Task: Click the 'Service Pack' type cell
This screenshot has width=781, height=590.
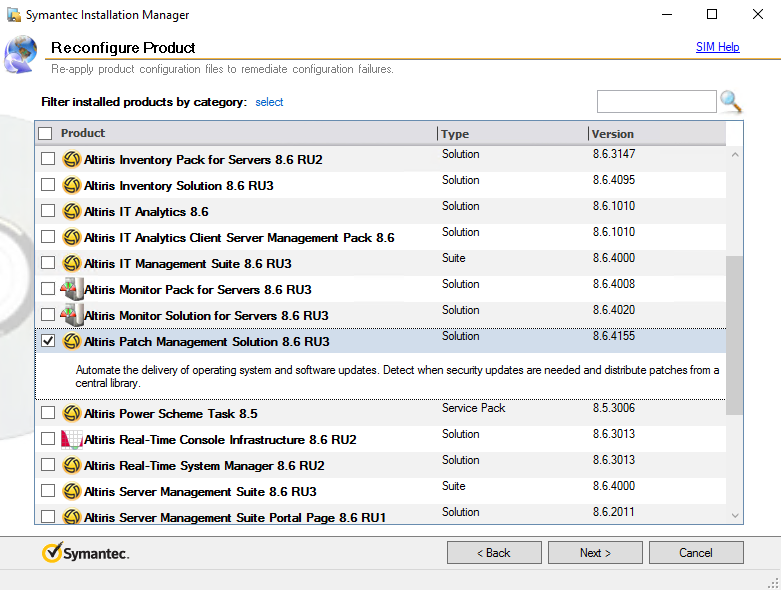Action: click(473, 408)
